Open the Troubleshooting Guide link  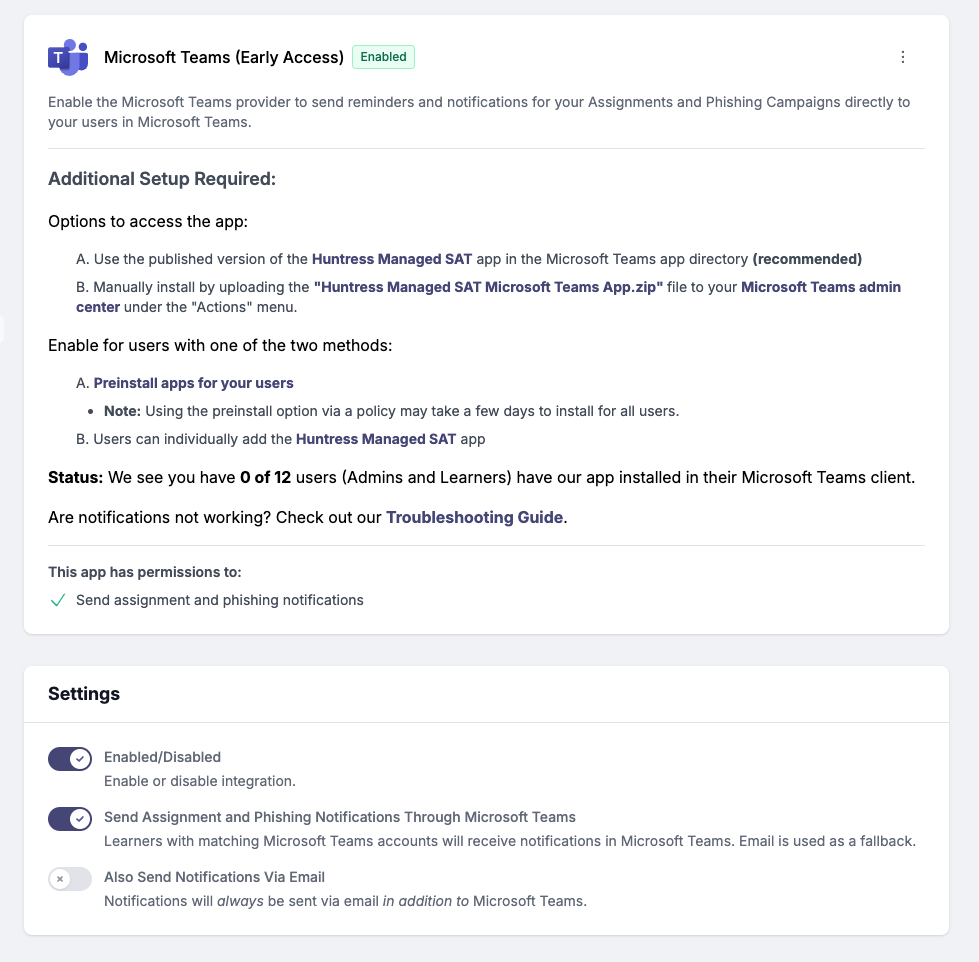(x=475, y=518)
